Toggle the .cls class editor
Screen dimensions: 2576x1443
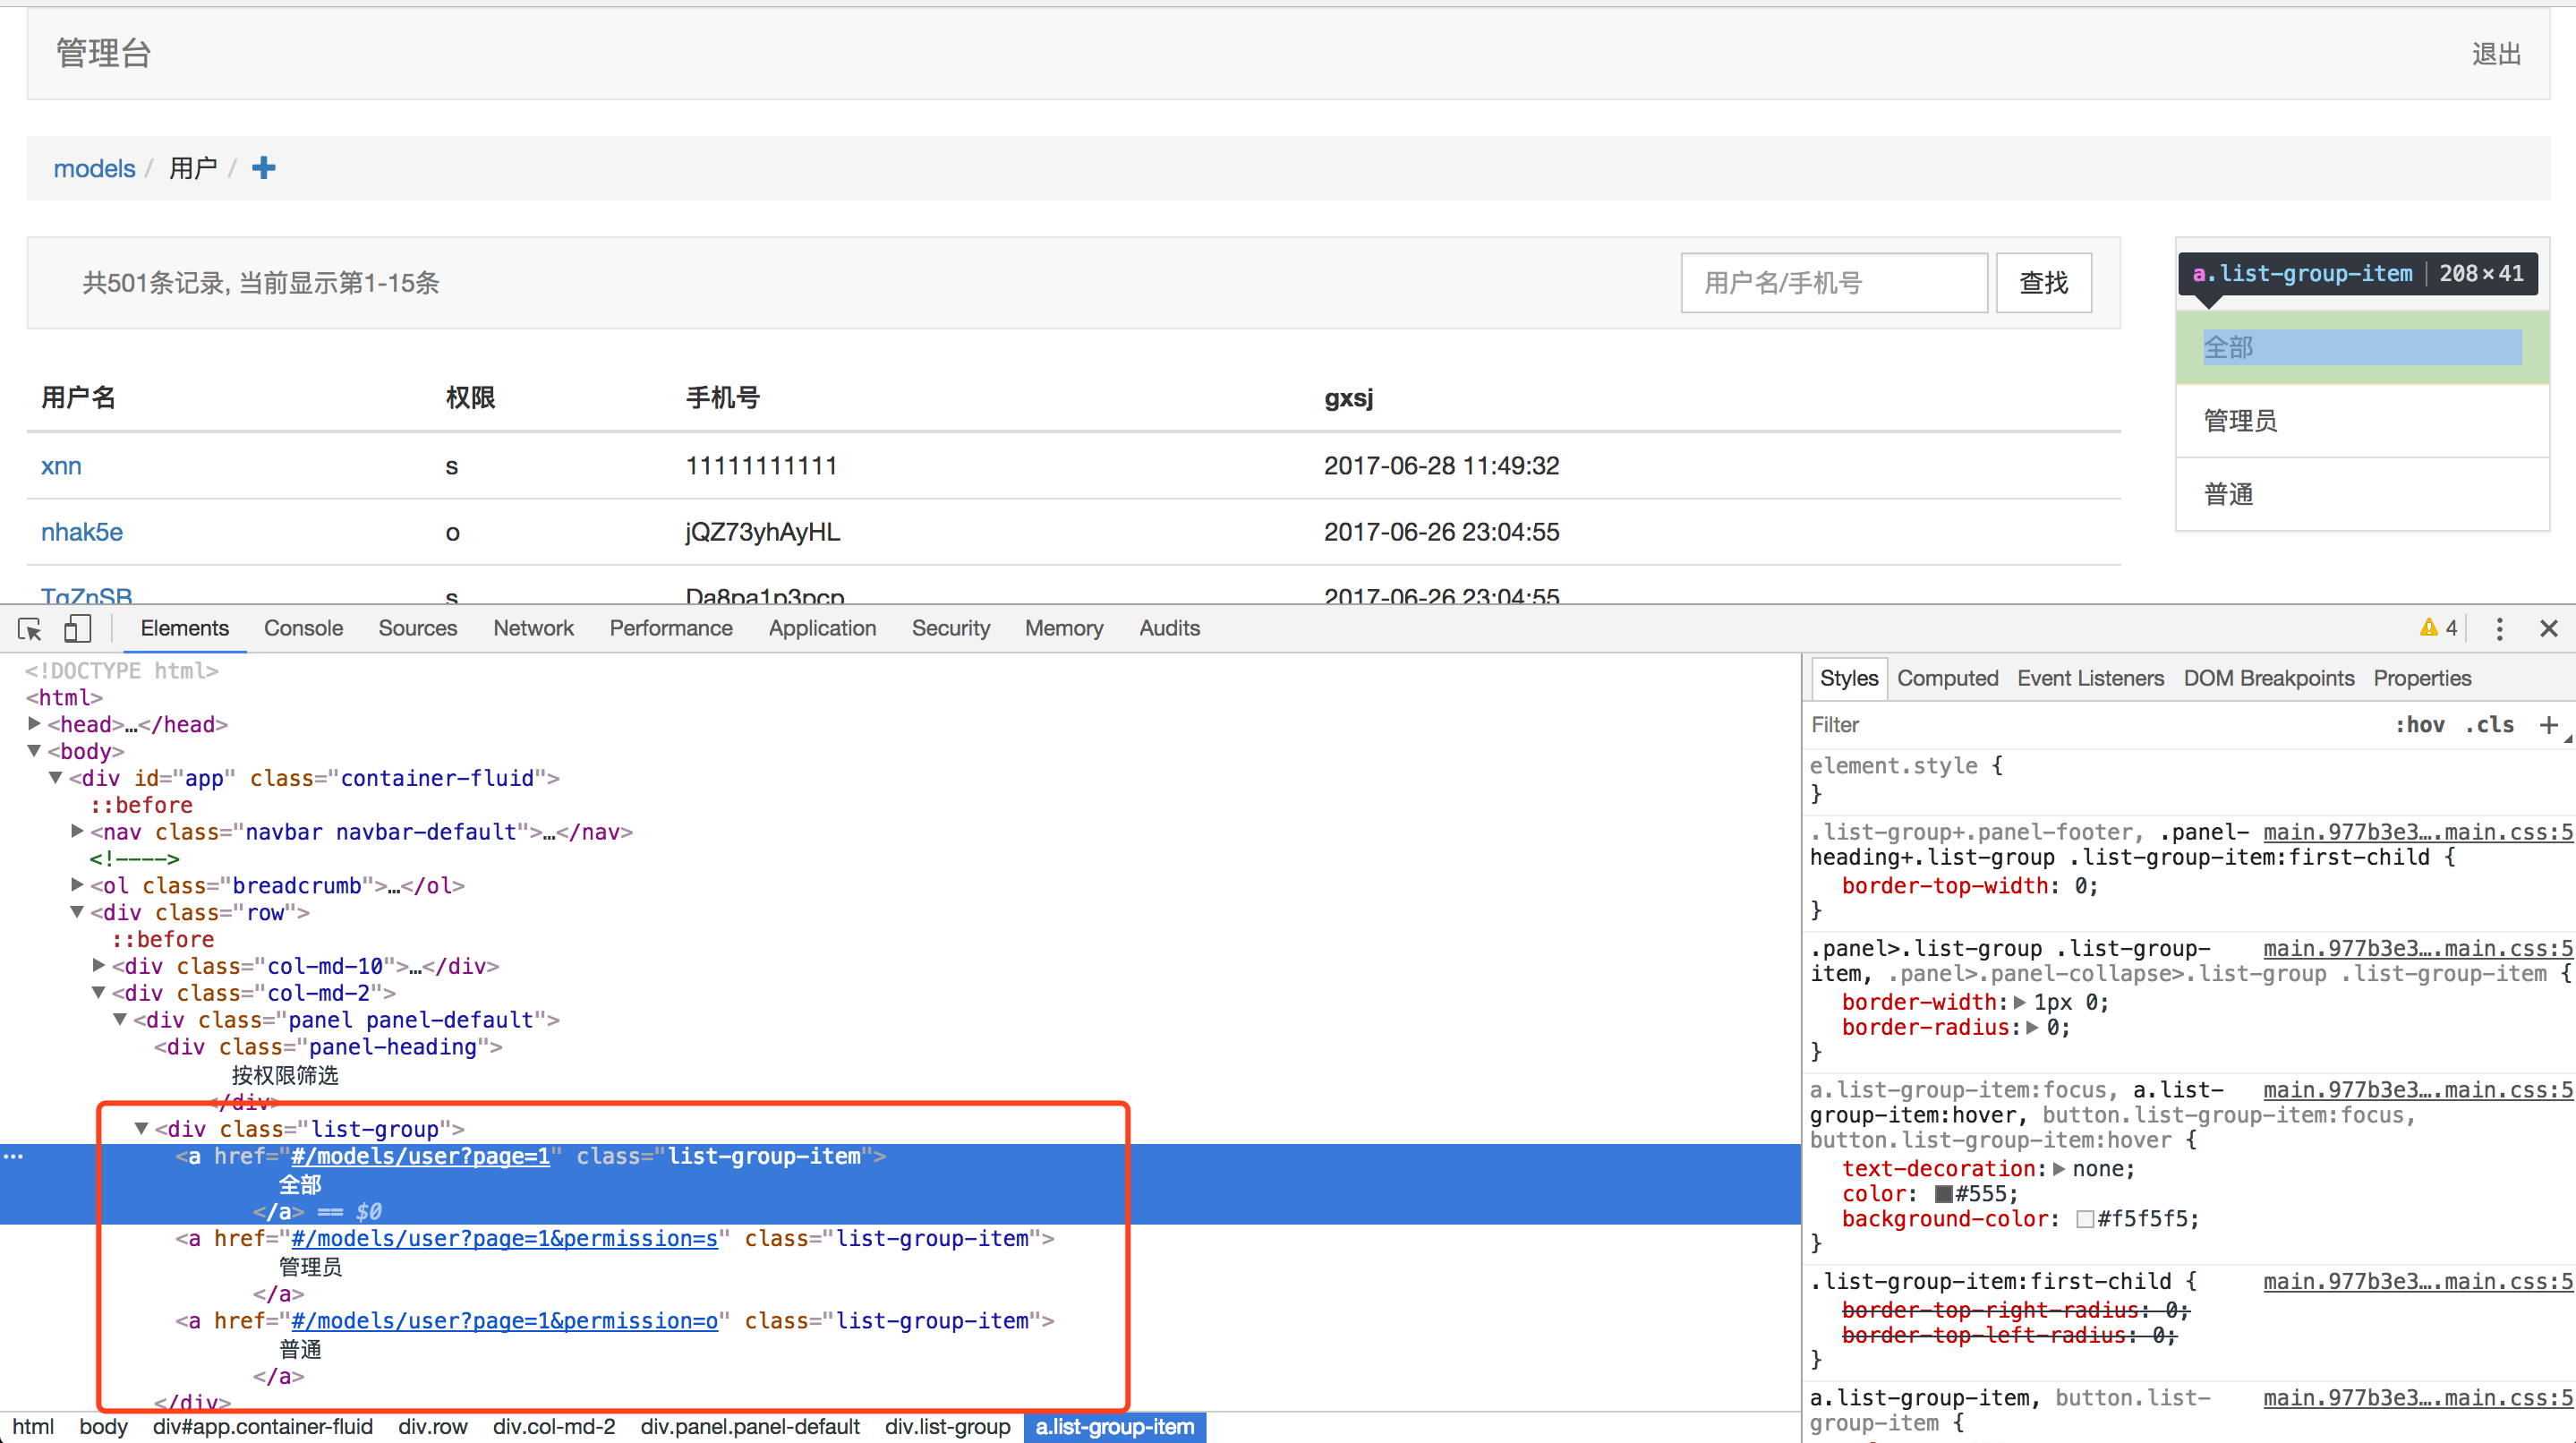pyautogui.click(x=2489, y=725)
